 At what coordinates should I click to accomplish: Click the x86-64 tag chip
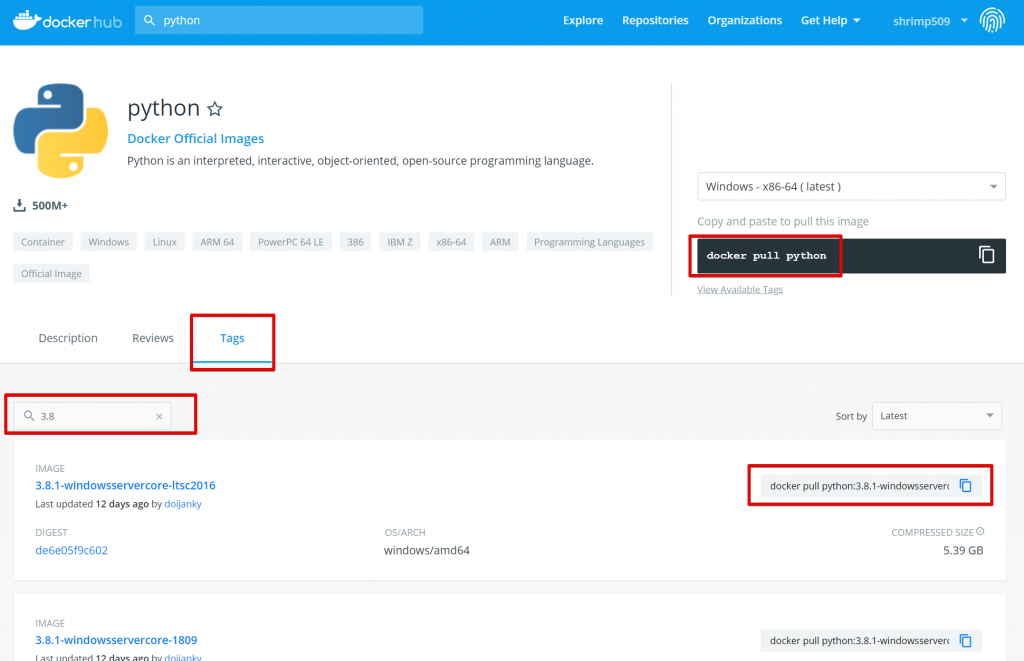pyautogui.click(x=451, y=242)
